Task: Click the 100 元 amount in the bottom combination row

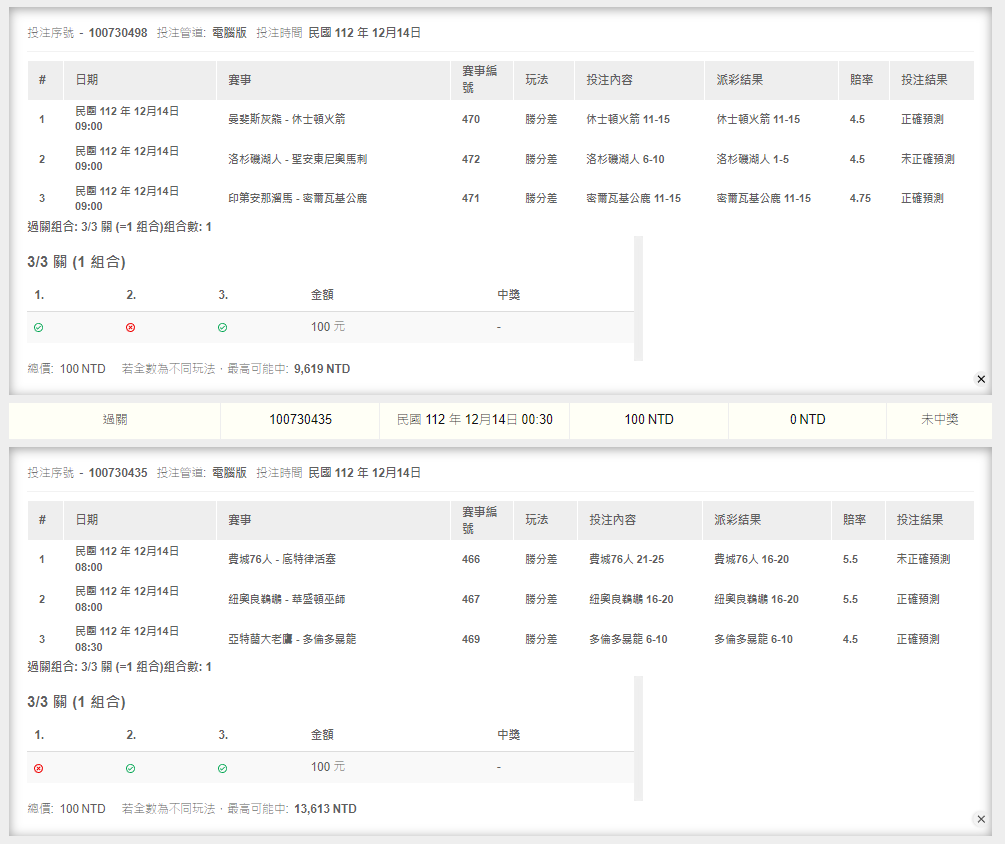Action: 328,767
